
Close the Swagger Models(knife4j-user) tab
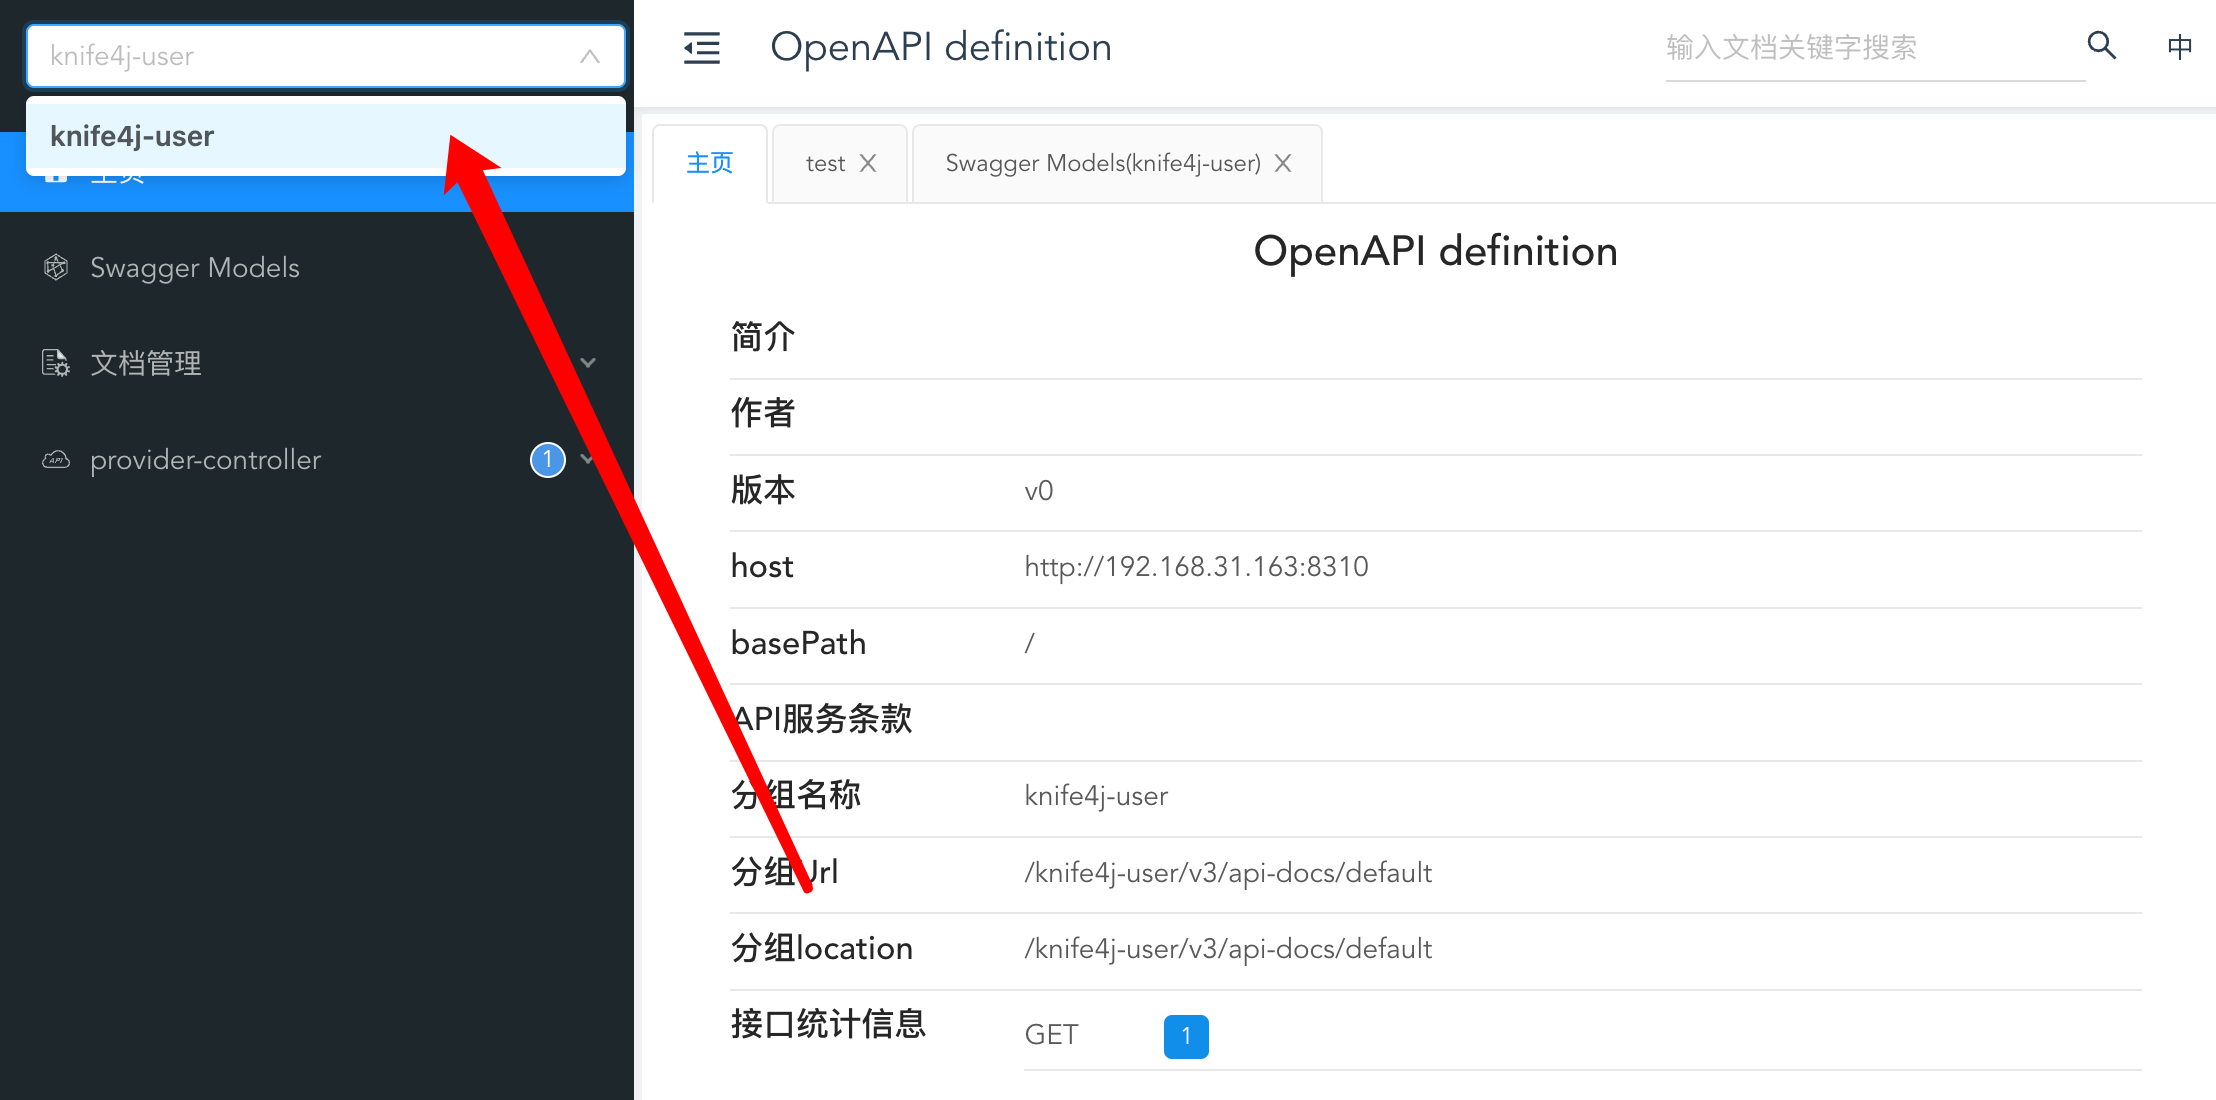point(1283,163)
